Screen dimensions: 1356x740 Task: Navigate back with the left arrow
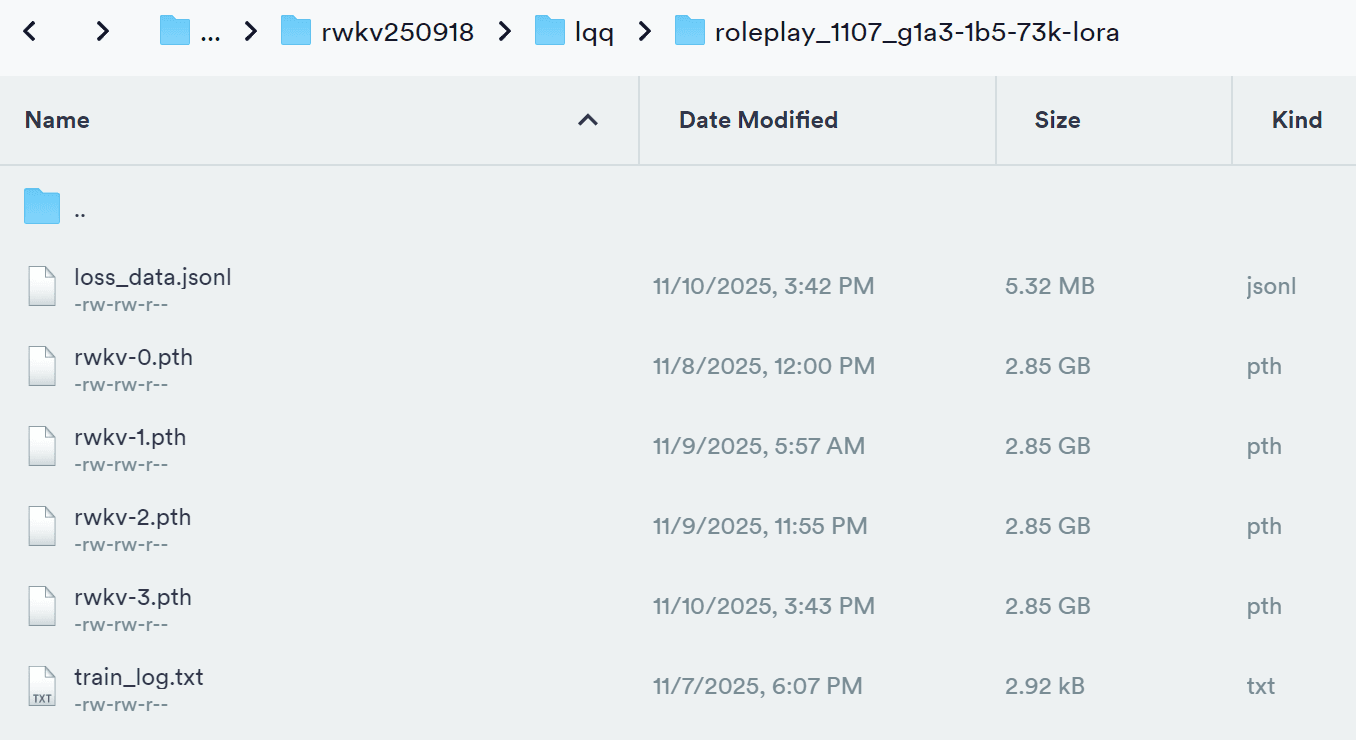29,31
